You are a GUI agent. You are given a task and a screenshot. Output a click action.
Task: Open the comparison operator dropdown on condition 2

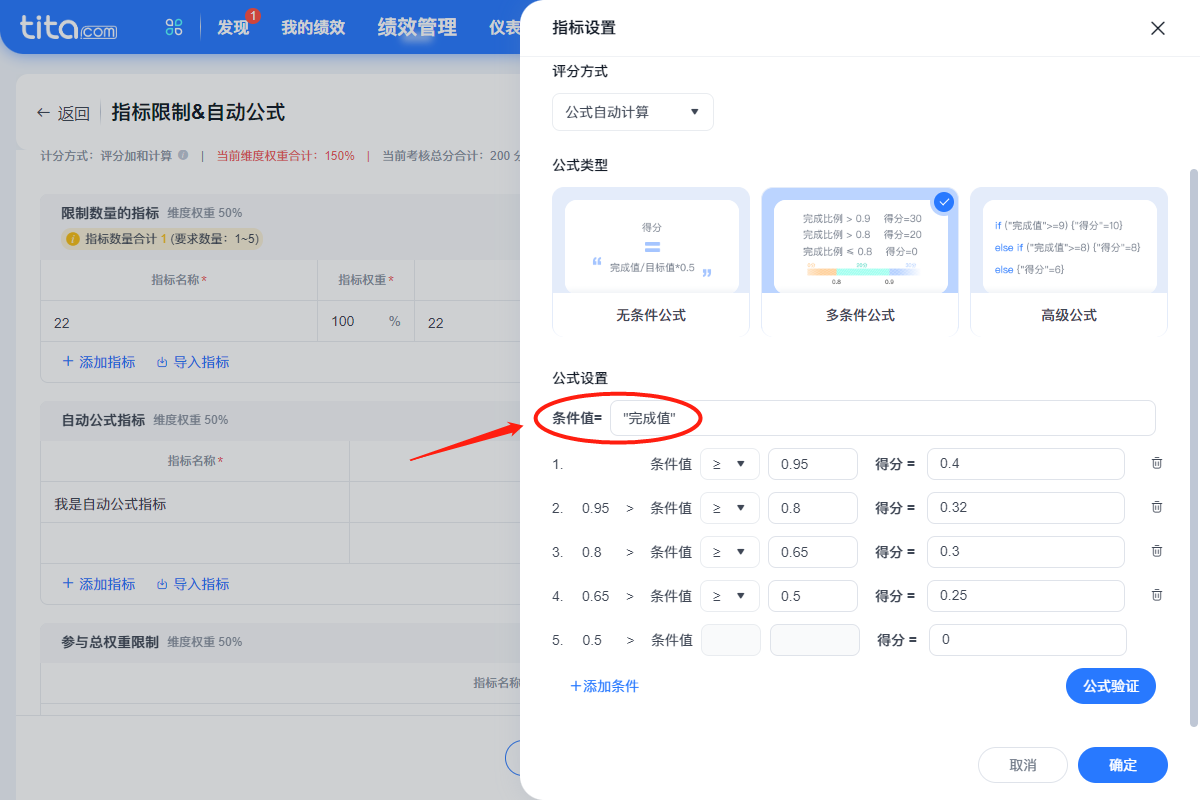point(729,507)
